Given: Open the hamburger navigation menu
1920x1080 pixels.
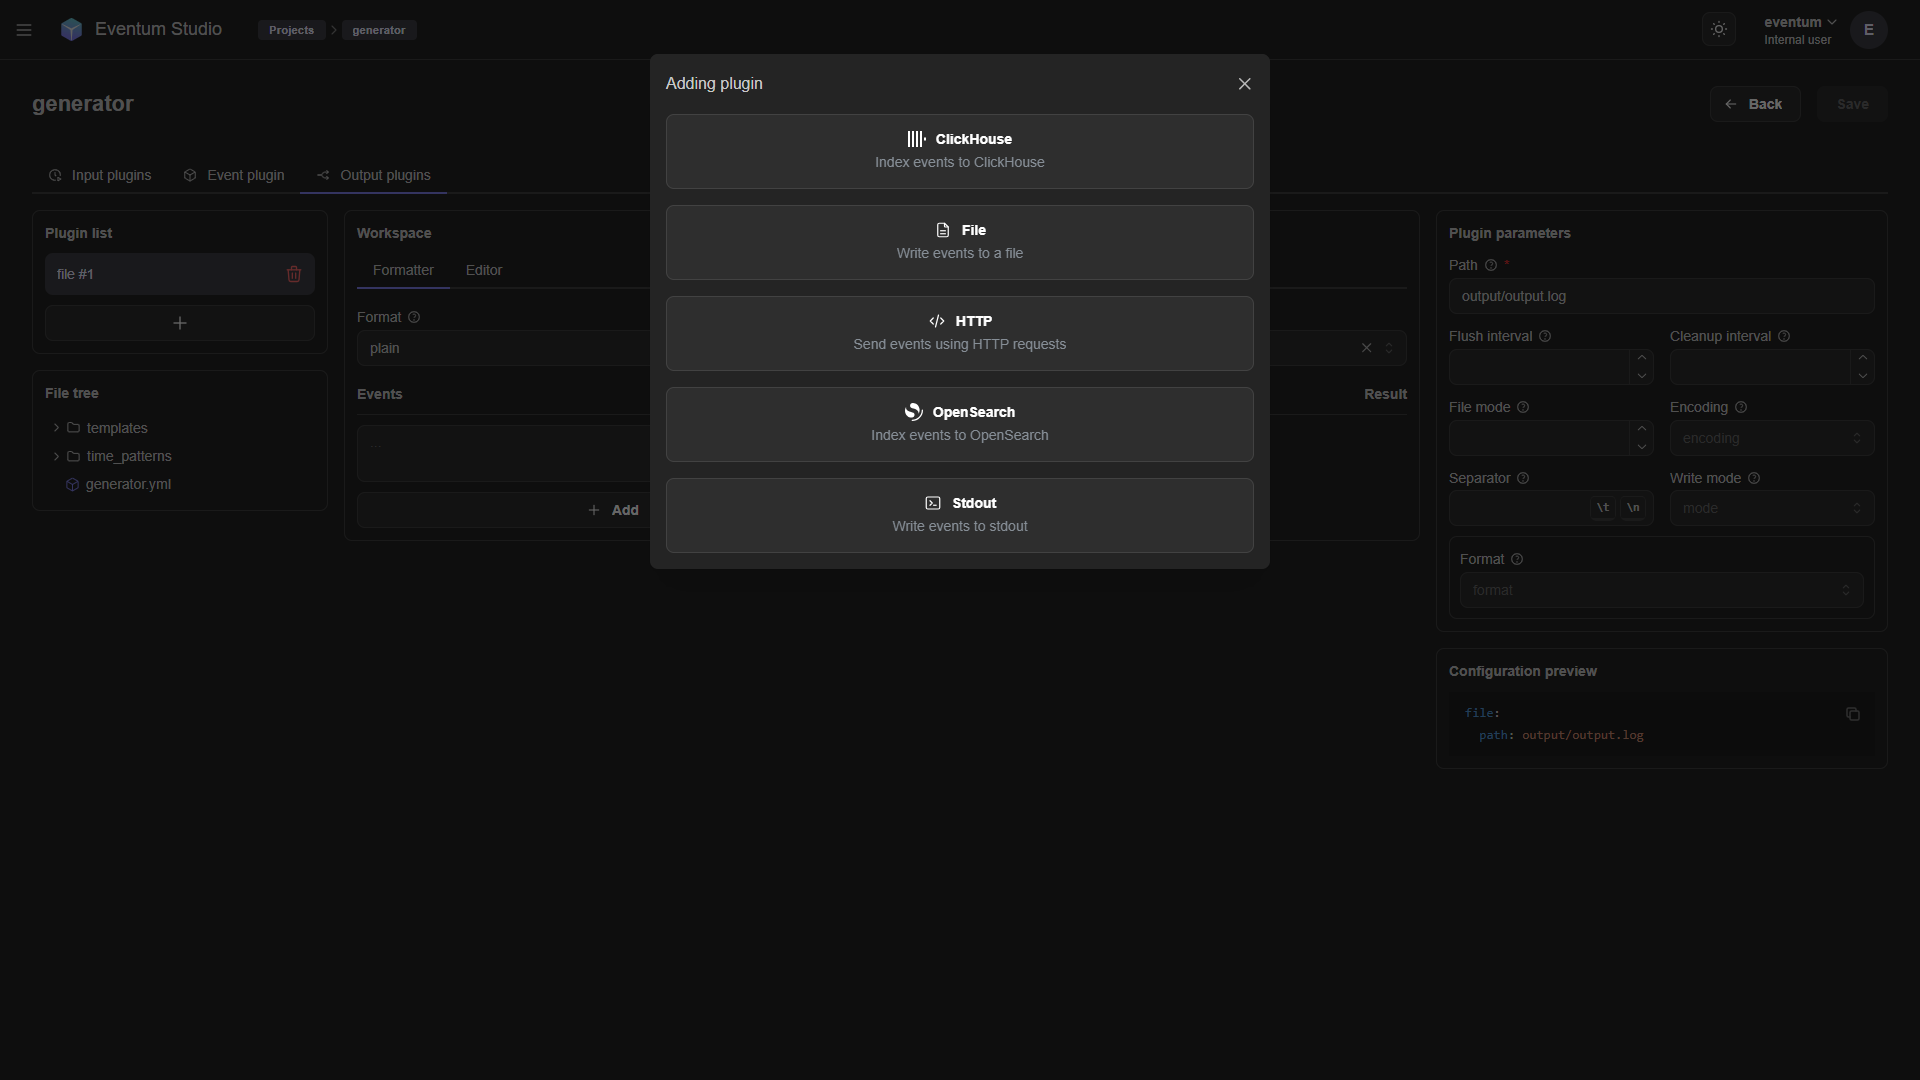Looking at the screenshot, I should point(24,30).
